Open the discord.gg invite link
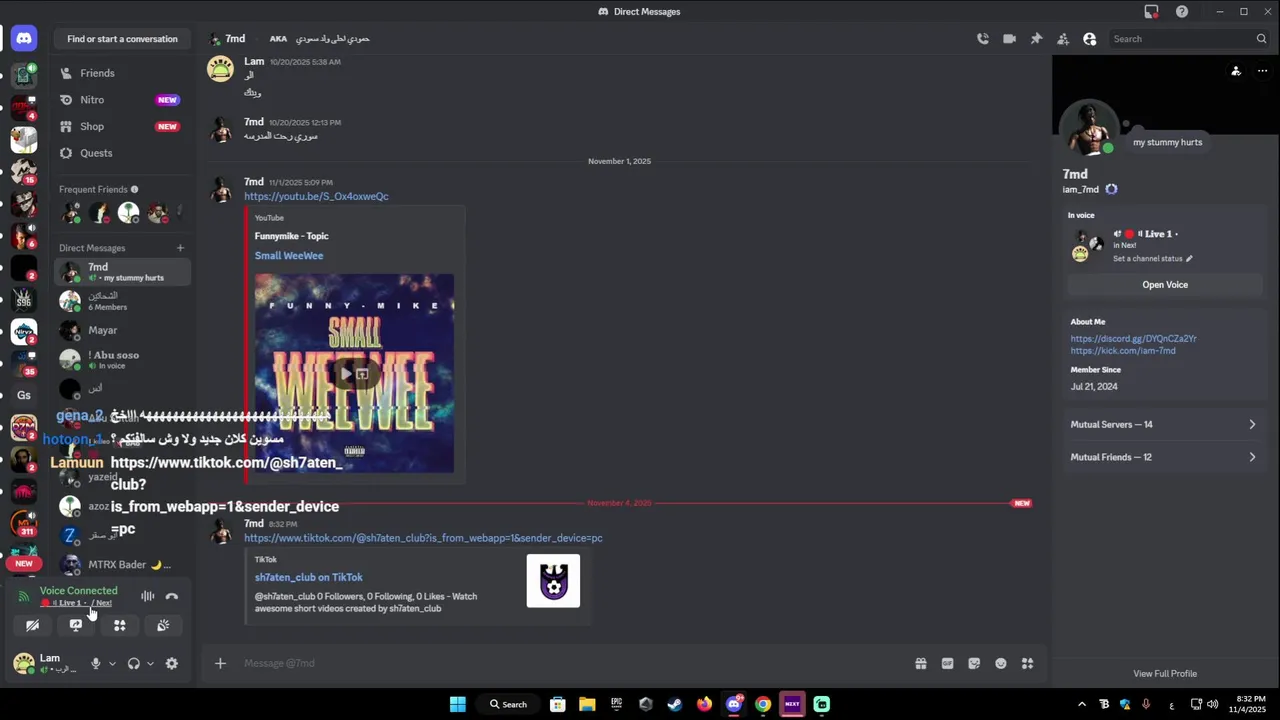The width and height of the screenshot is (1280, 720). pos(1133,339)
